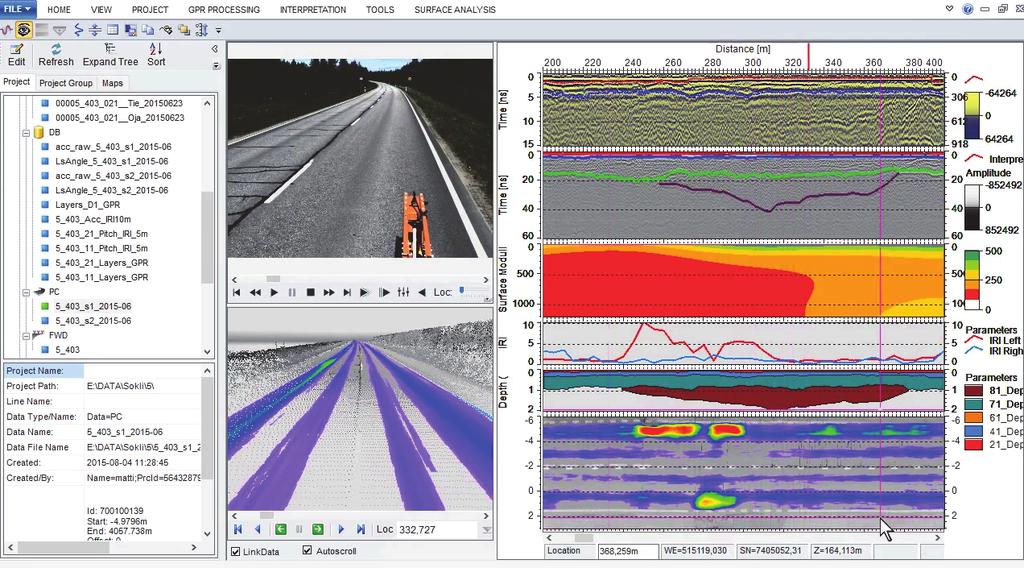Click the red distance marker on ruler

click(808, 56)
